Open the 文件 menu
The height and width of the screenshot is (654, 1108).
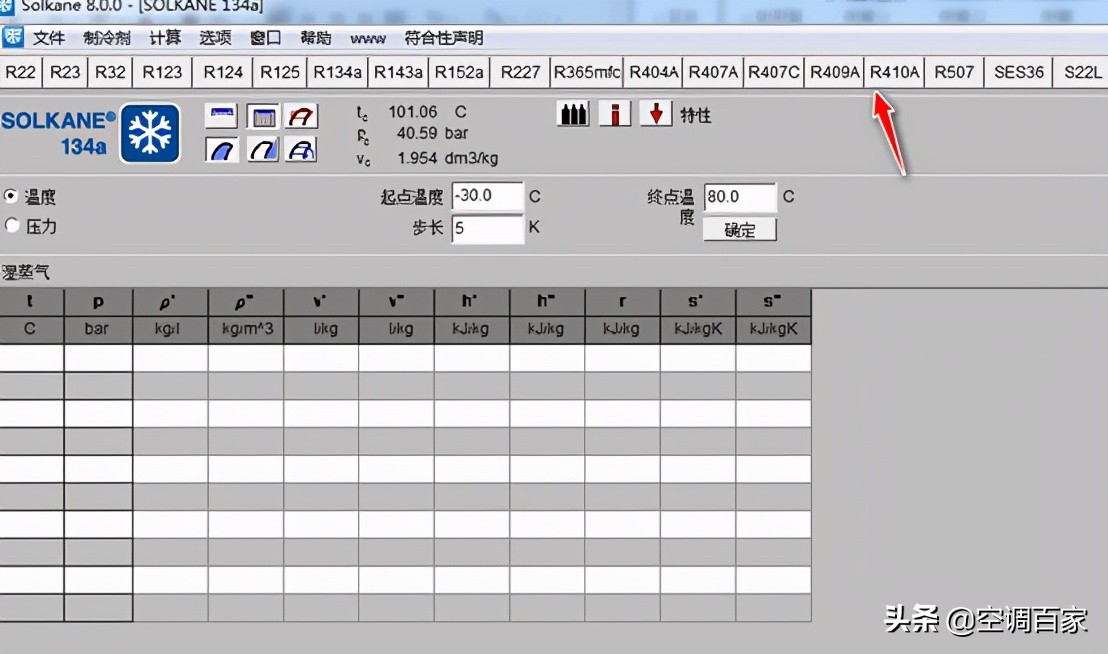point(49,37)
